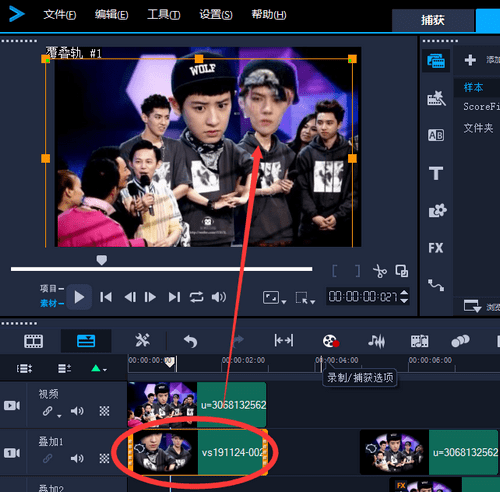Open the 设置(S) menu

[216, 15]
